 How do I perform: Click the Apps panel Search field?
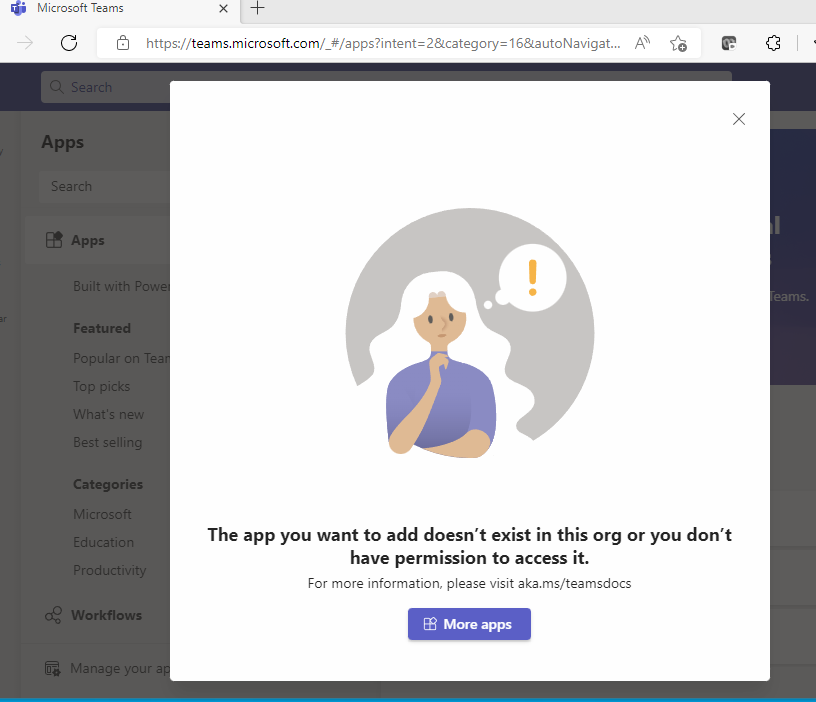[105, 186]
